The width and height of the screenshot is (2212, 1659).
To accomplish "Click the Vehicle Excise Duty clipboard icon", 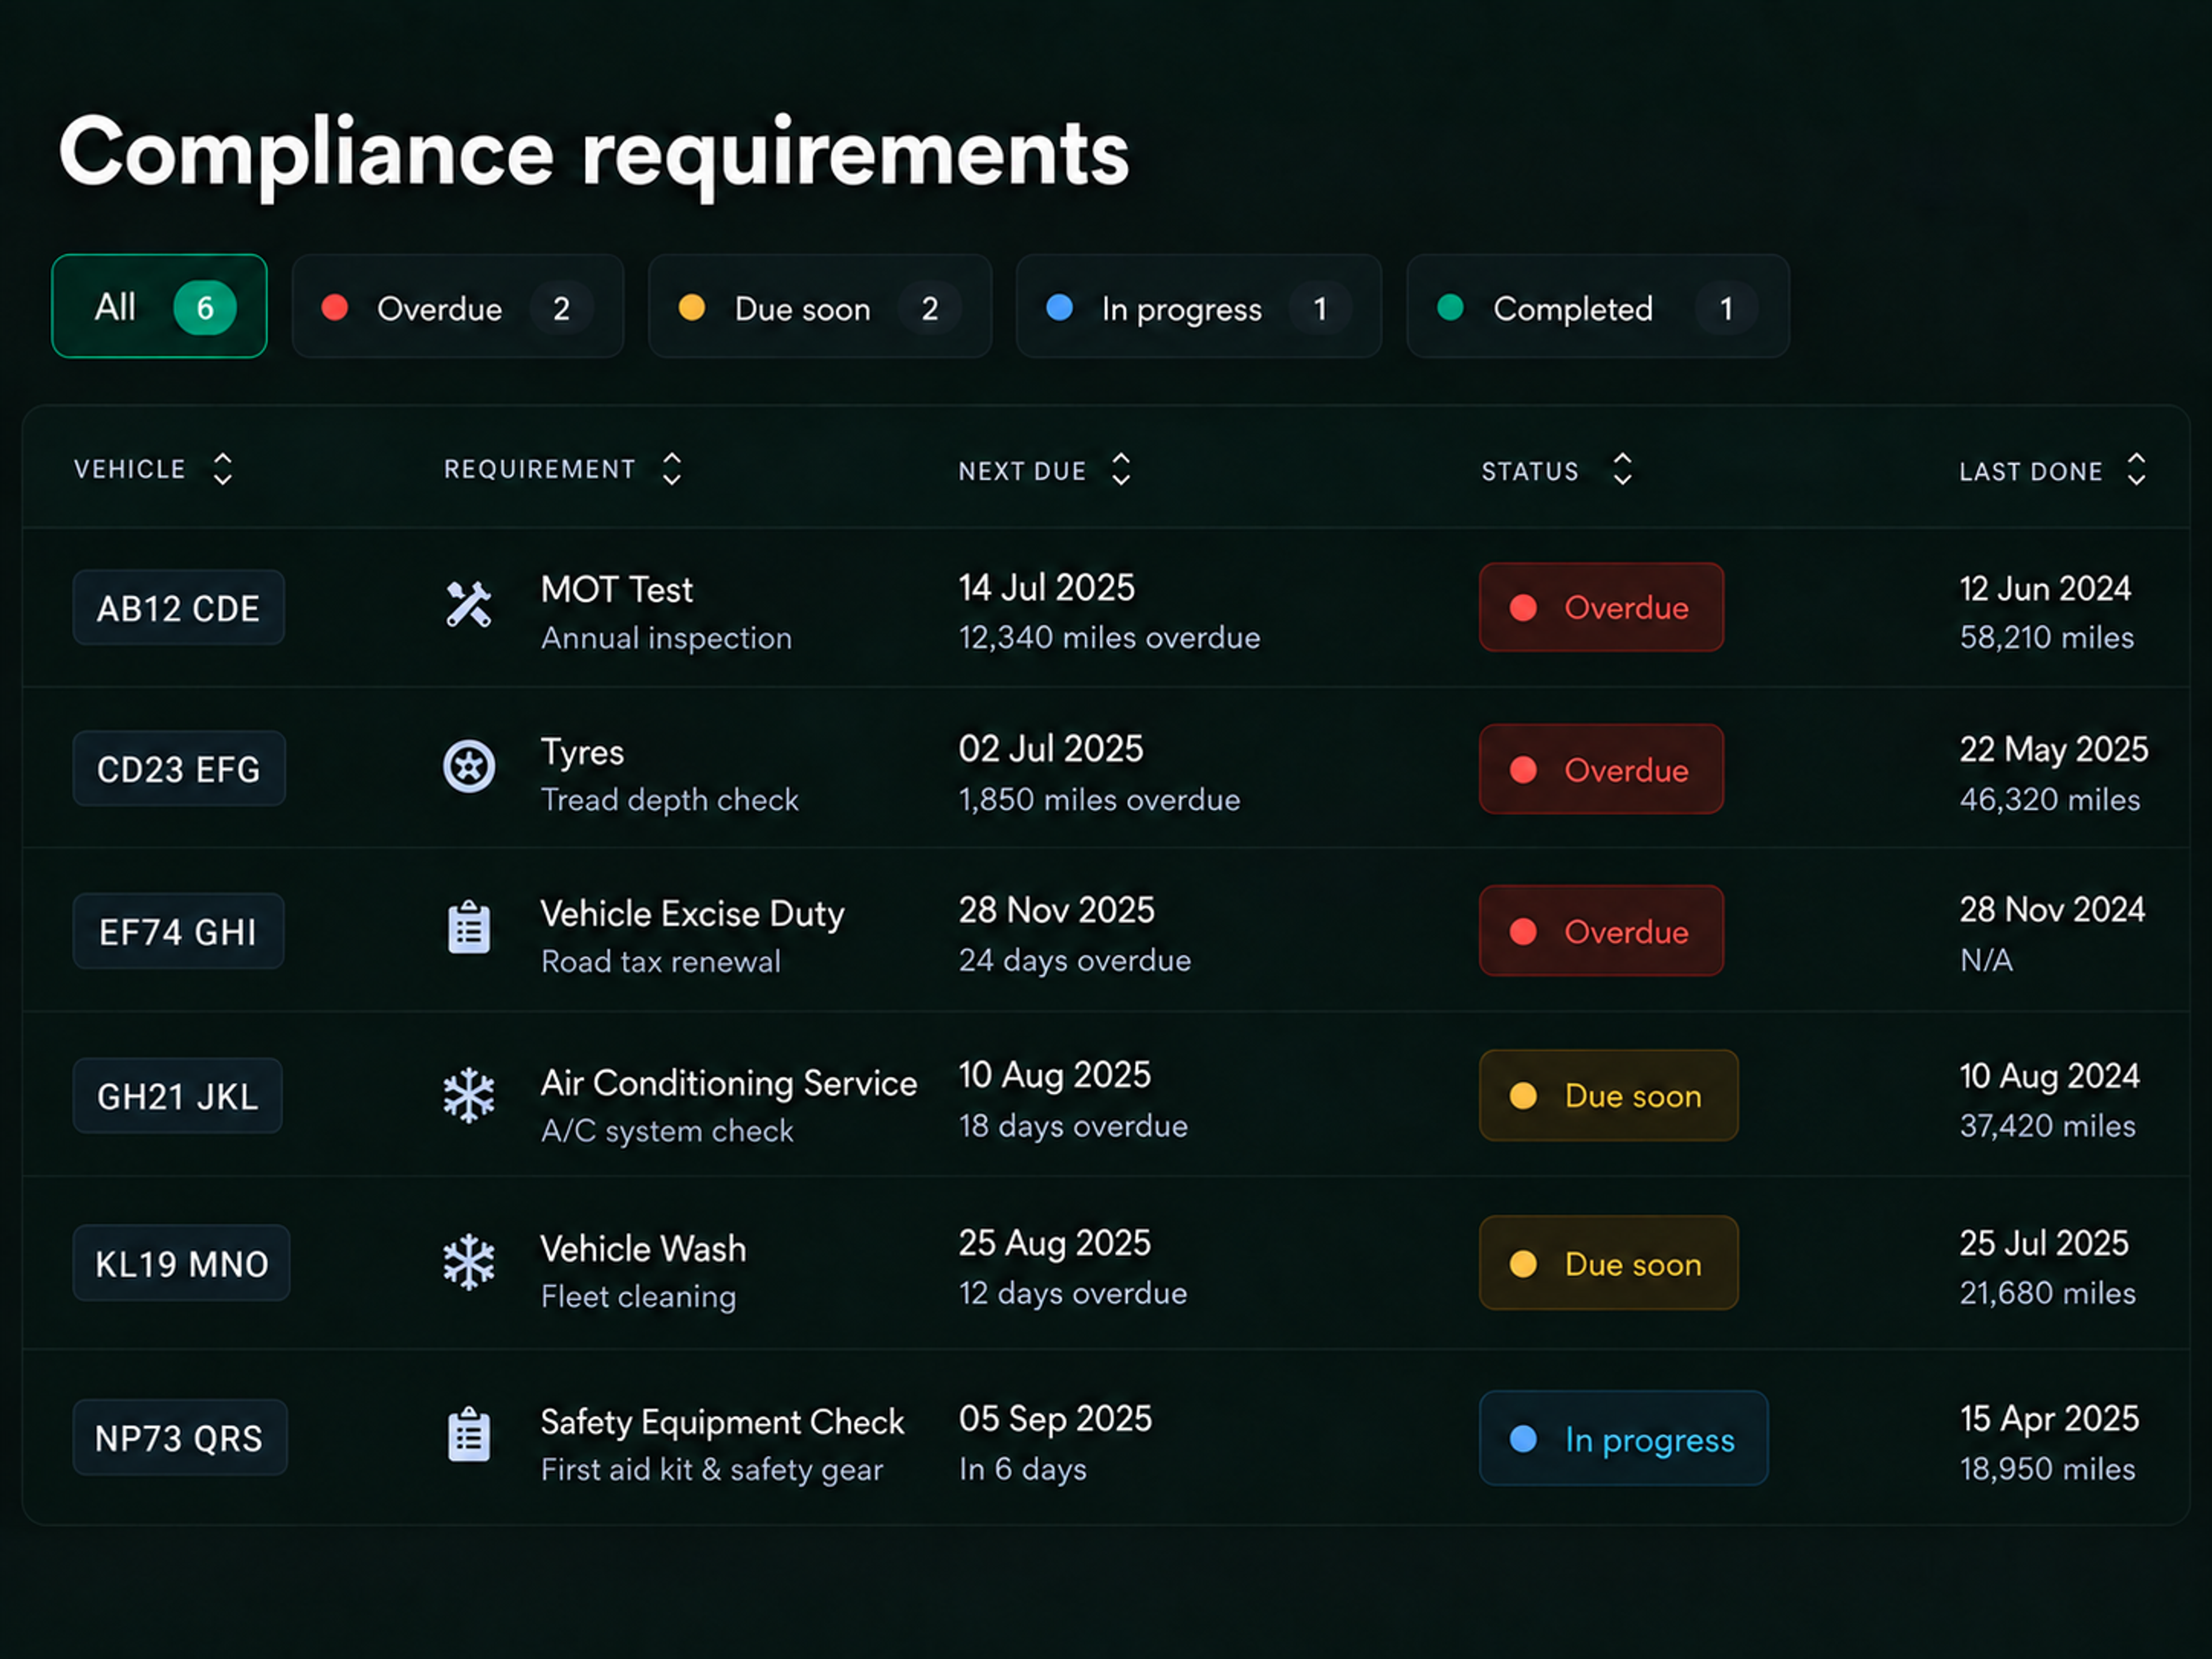I will [469, 927].
